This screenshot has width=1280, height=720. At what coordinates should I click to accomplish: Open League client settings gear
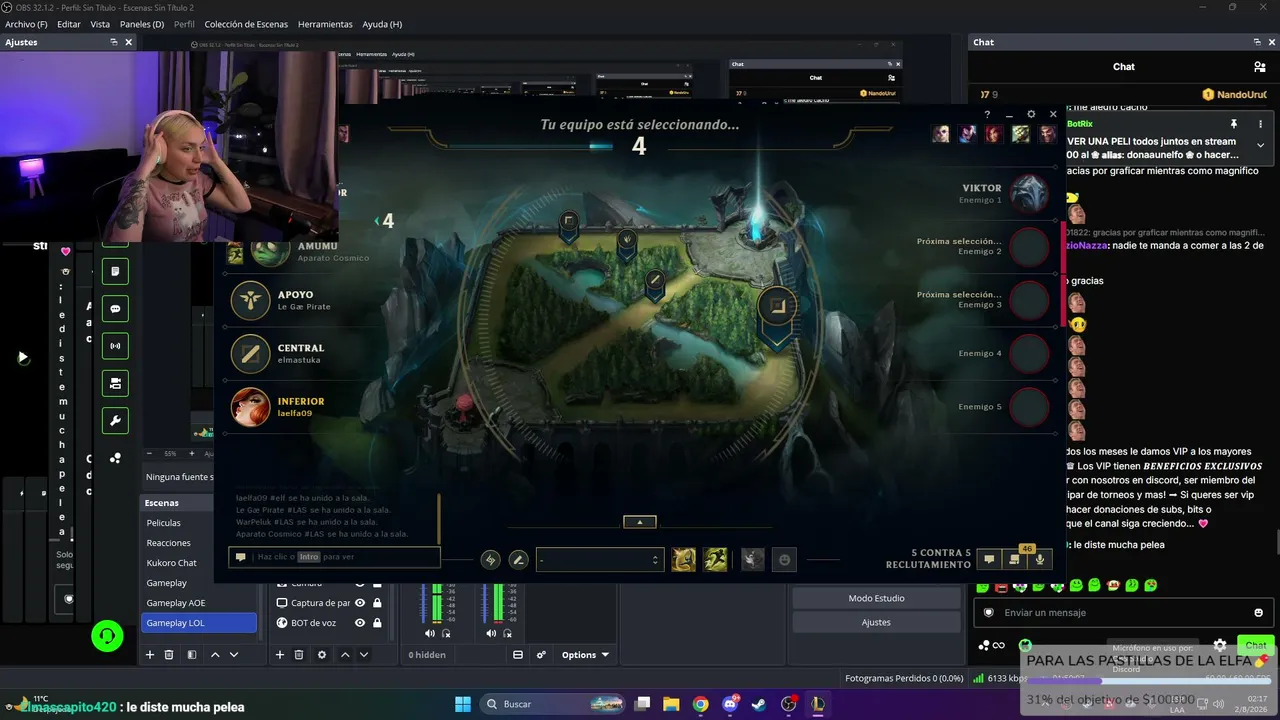[x=1031, y=115]
